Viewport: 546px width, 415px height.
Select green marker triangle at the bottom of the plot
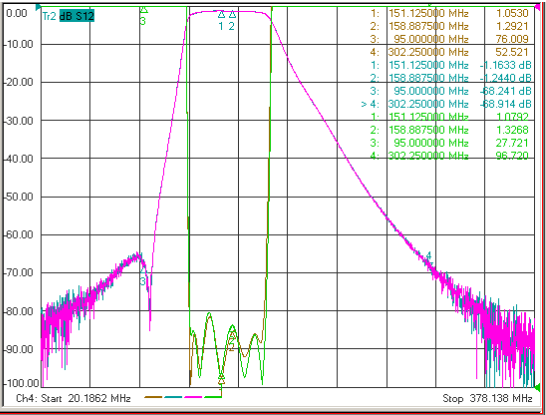coord(221,377)
